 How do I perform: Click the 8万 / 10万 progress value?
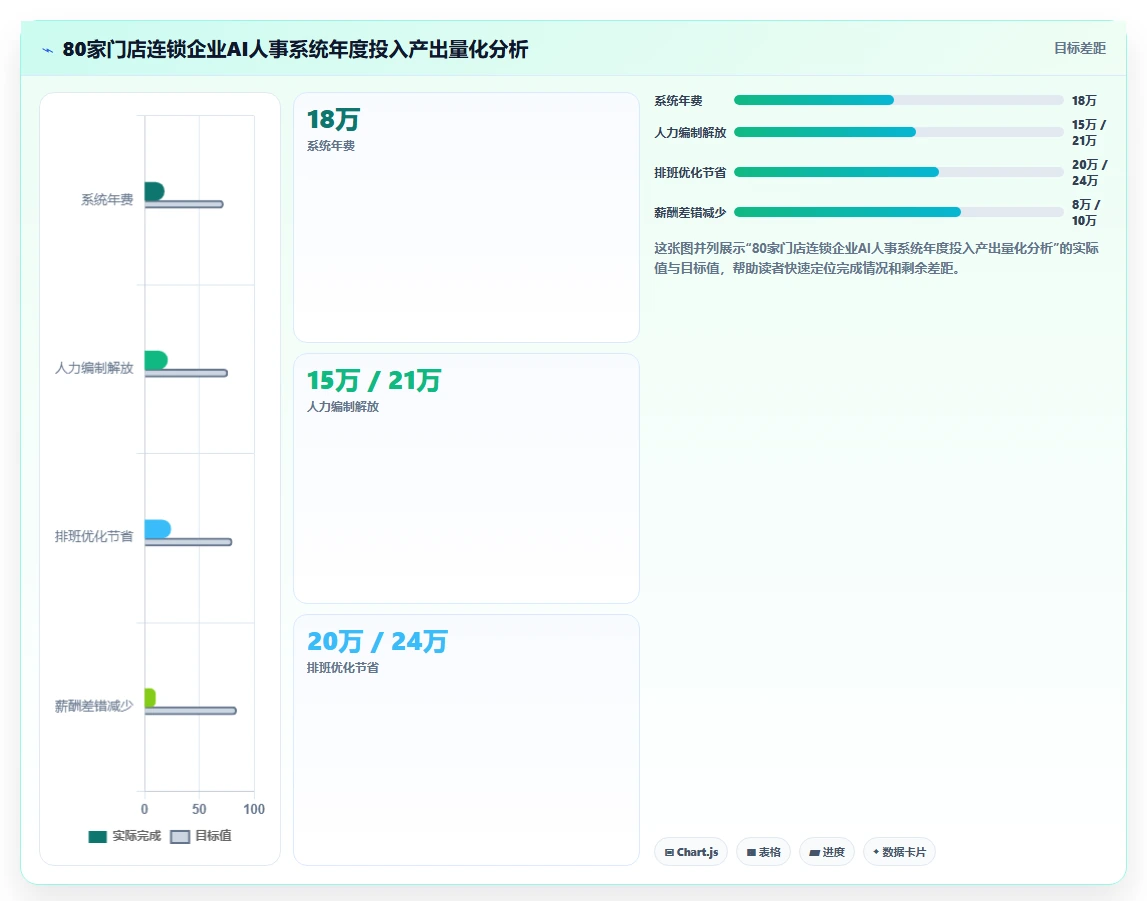1086,213
